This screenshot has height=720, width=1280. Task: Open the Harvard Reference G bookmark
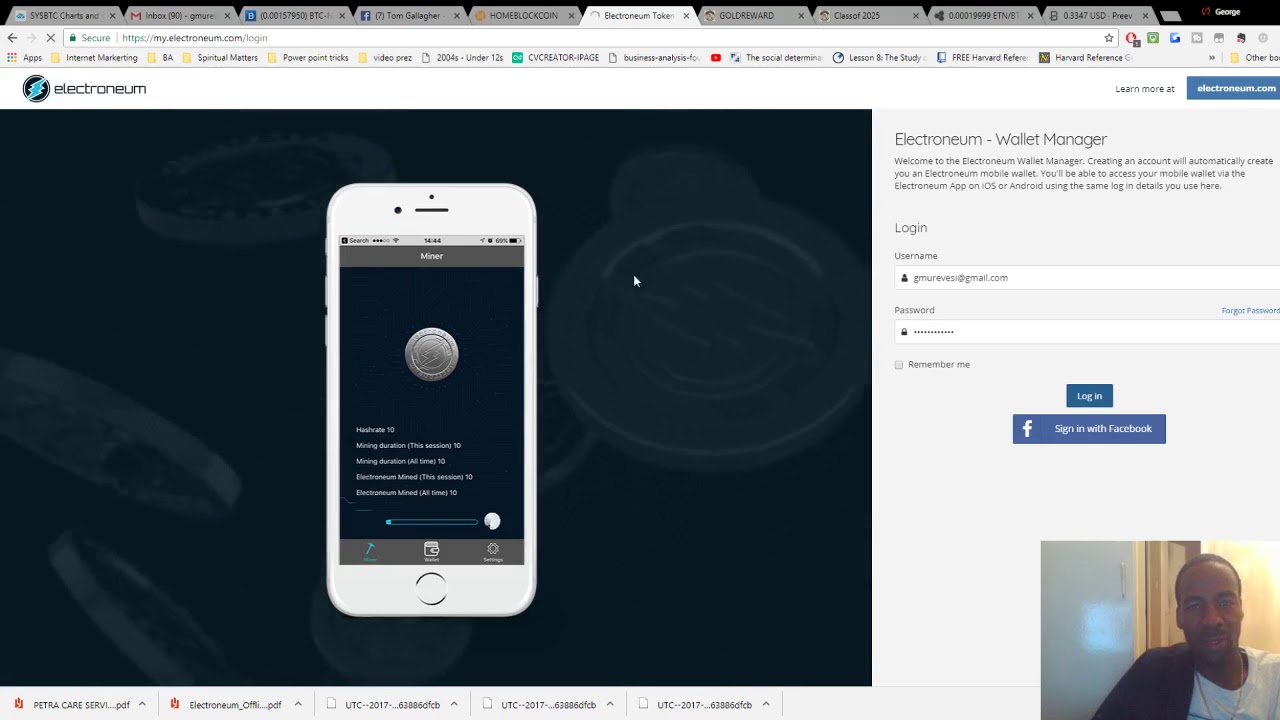click(x=1086, y=58)
